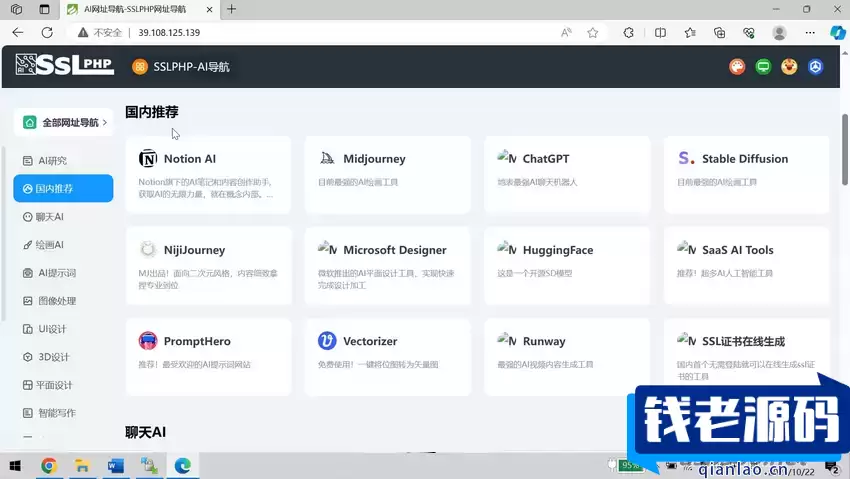Toggle read aloud icon in address bar
The height and width of the screenshot is (479, 850).
pyautogui.click(x=566, y=33)
